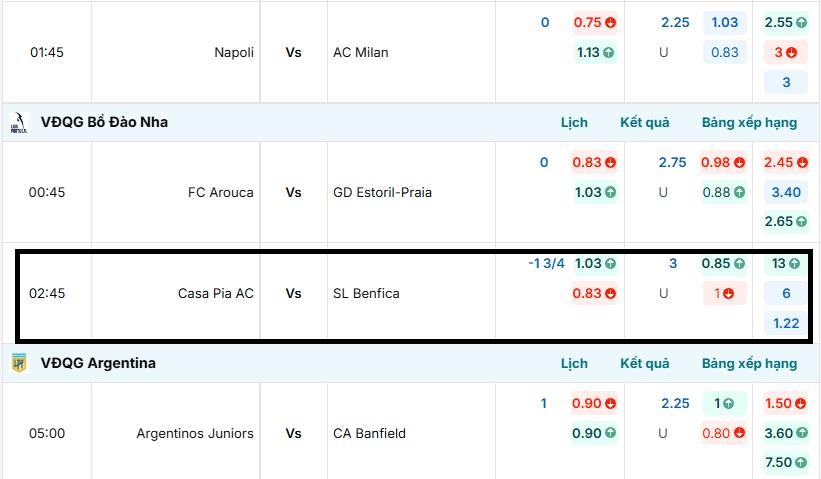The image size is (821, 479).
Task: Select over 2.25 odds 1.03 for Napoli match
Action: click(725, 23)
